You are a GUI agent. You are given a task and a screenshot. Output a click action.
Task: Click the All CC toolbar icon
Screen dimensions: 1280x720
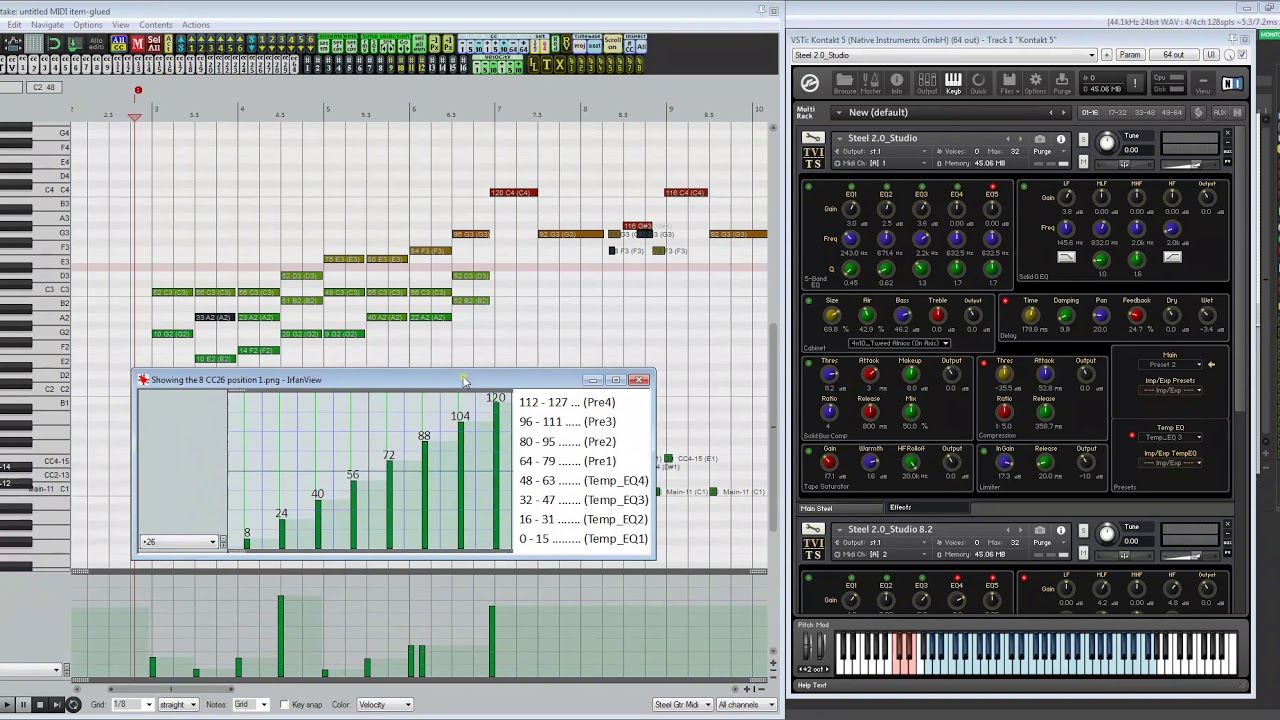[x=118, y=44]
